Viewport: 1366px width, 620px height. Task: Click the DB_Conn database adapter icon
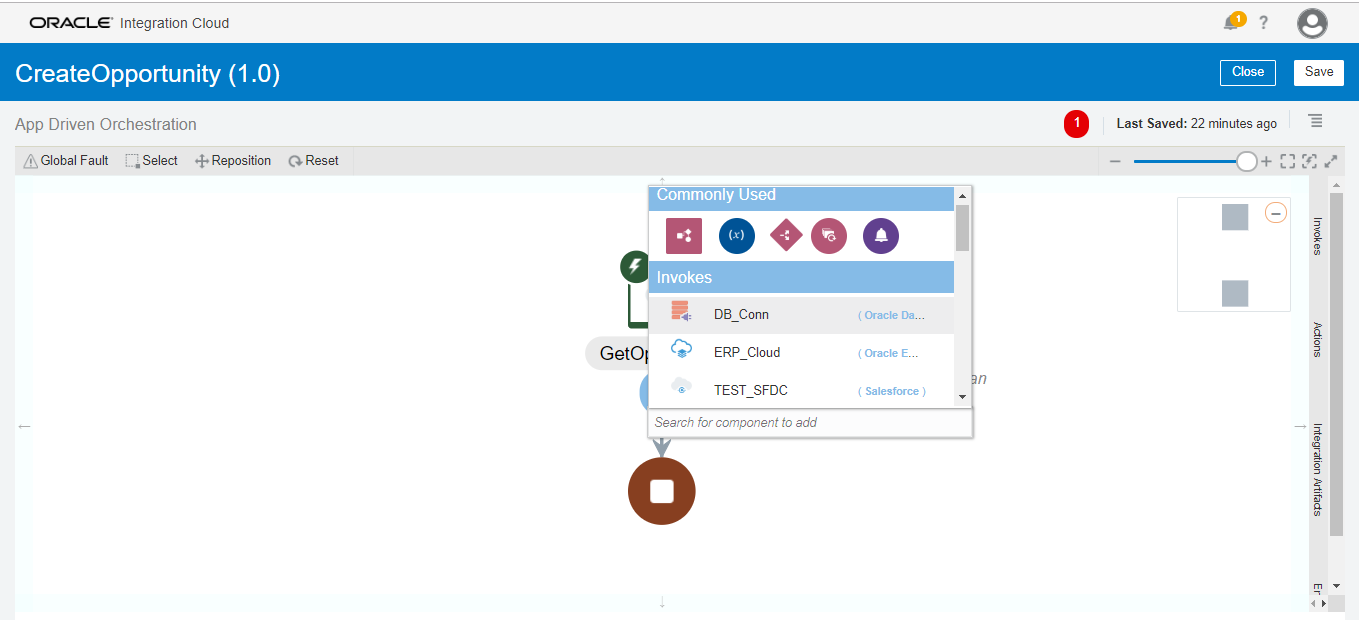click(x=681, y=311)
